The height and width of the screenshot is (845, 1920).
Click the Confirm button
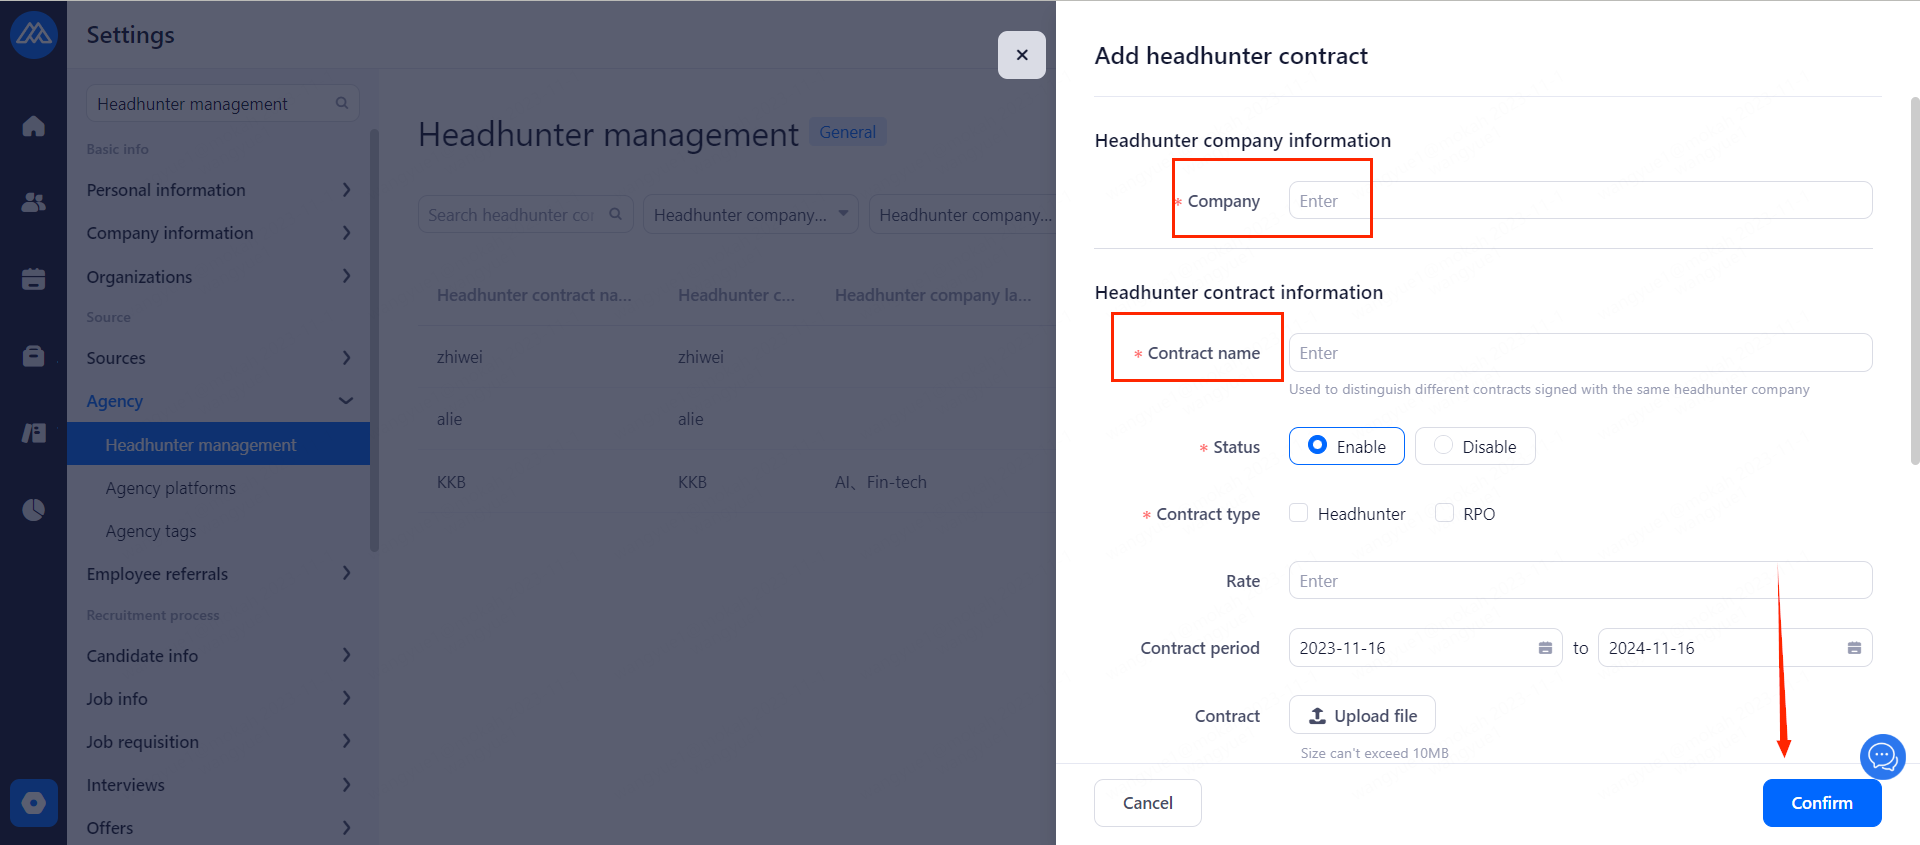tap(1821, 803)
